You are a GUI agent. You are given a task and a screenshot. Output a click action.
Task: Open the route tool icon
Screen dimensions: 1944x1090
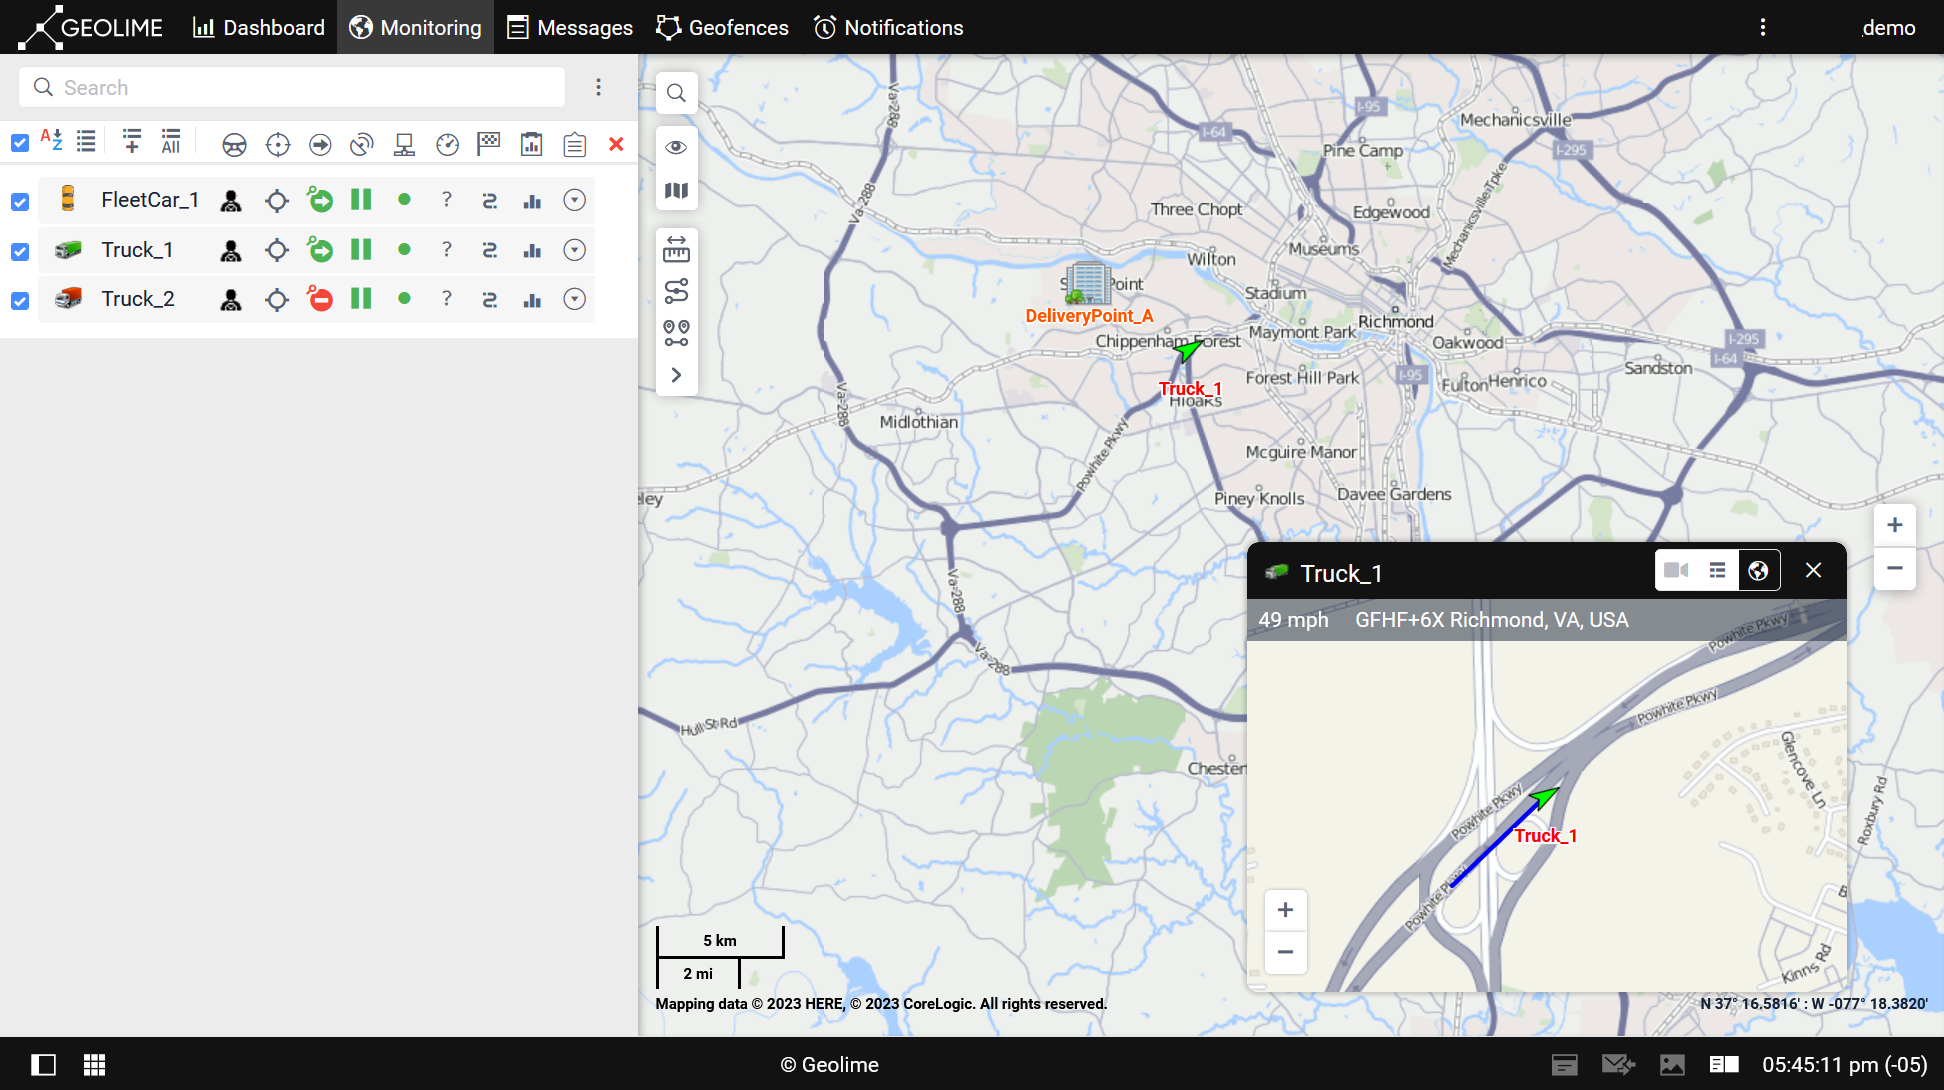[x=676, y=291]
